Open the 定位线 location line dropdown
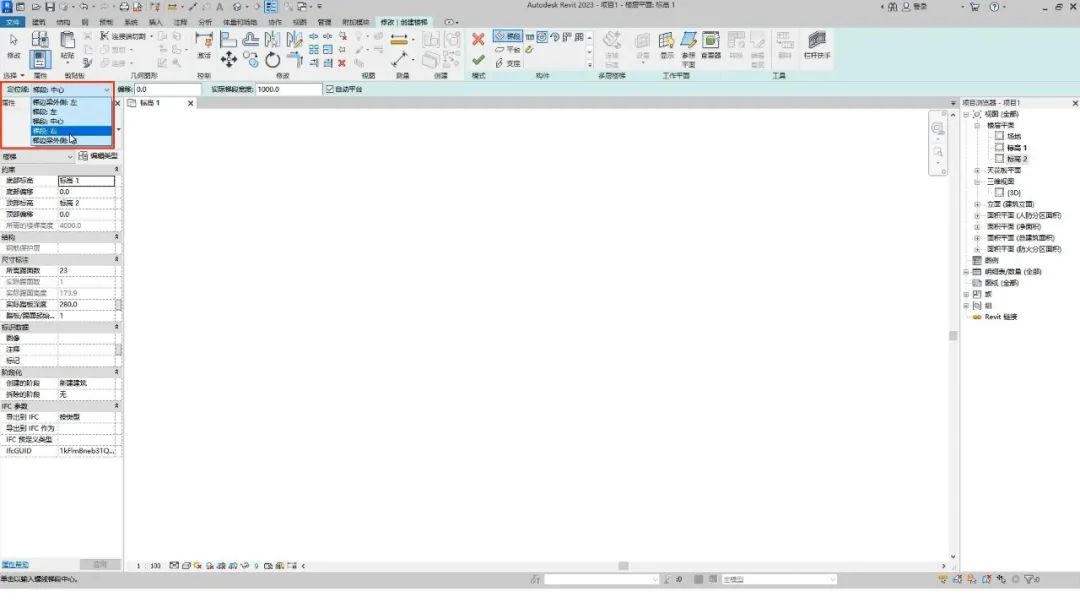Image resolution: width=1080 pixels, height=608 pixels. [x=70, y=90]
